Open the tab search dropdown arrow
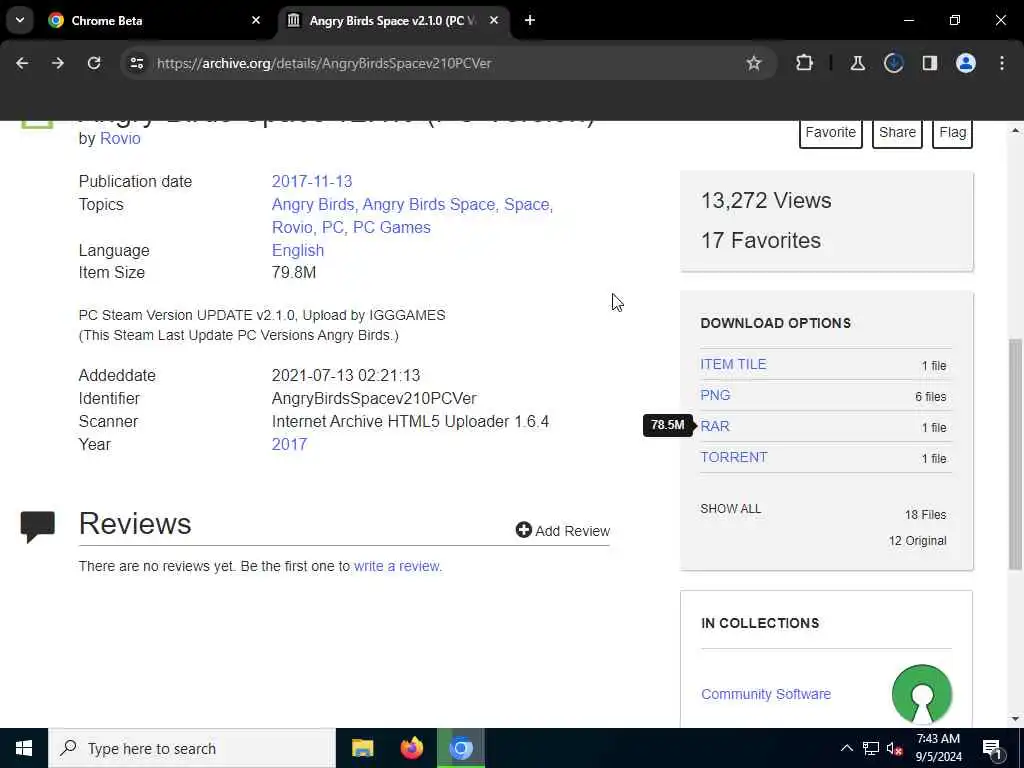1024x768 pixels. click(20, 20)
